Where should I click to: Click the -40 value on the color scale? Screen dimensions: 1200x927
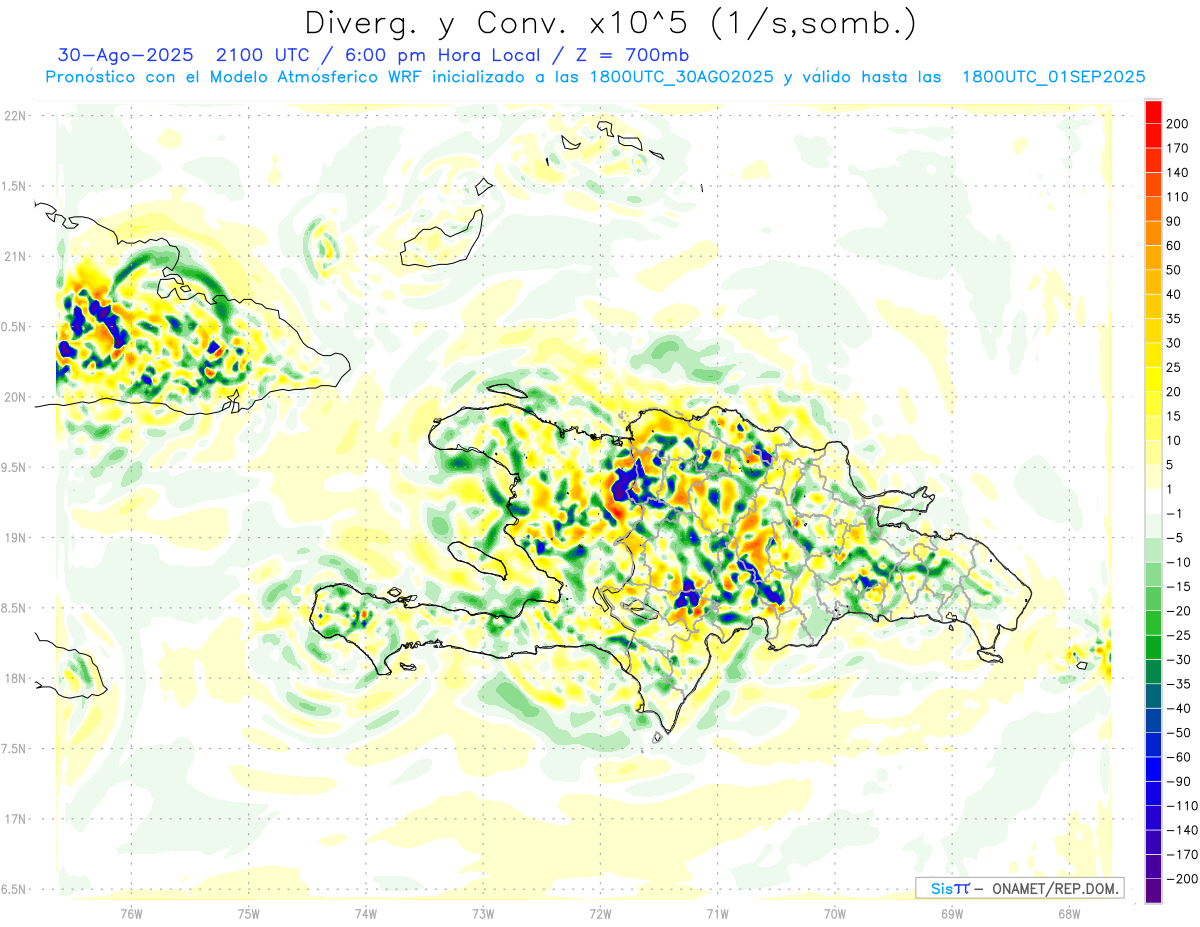click(1178, 708)
